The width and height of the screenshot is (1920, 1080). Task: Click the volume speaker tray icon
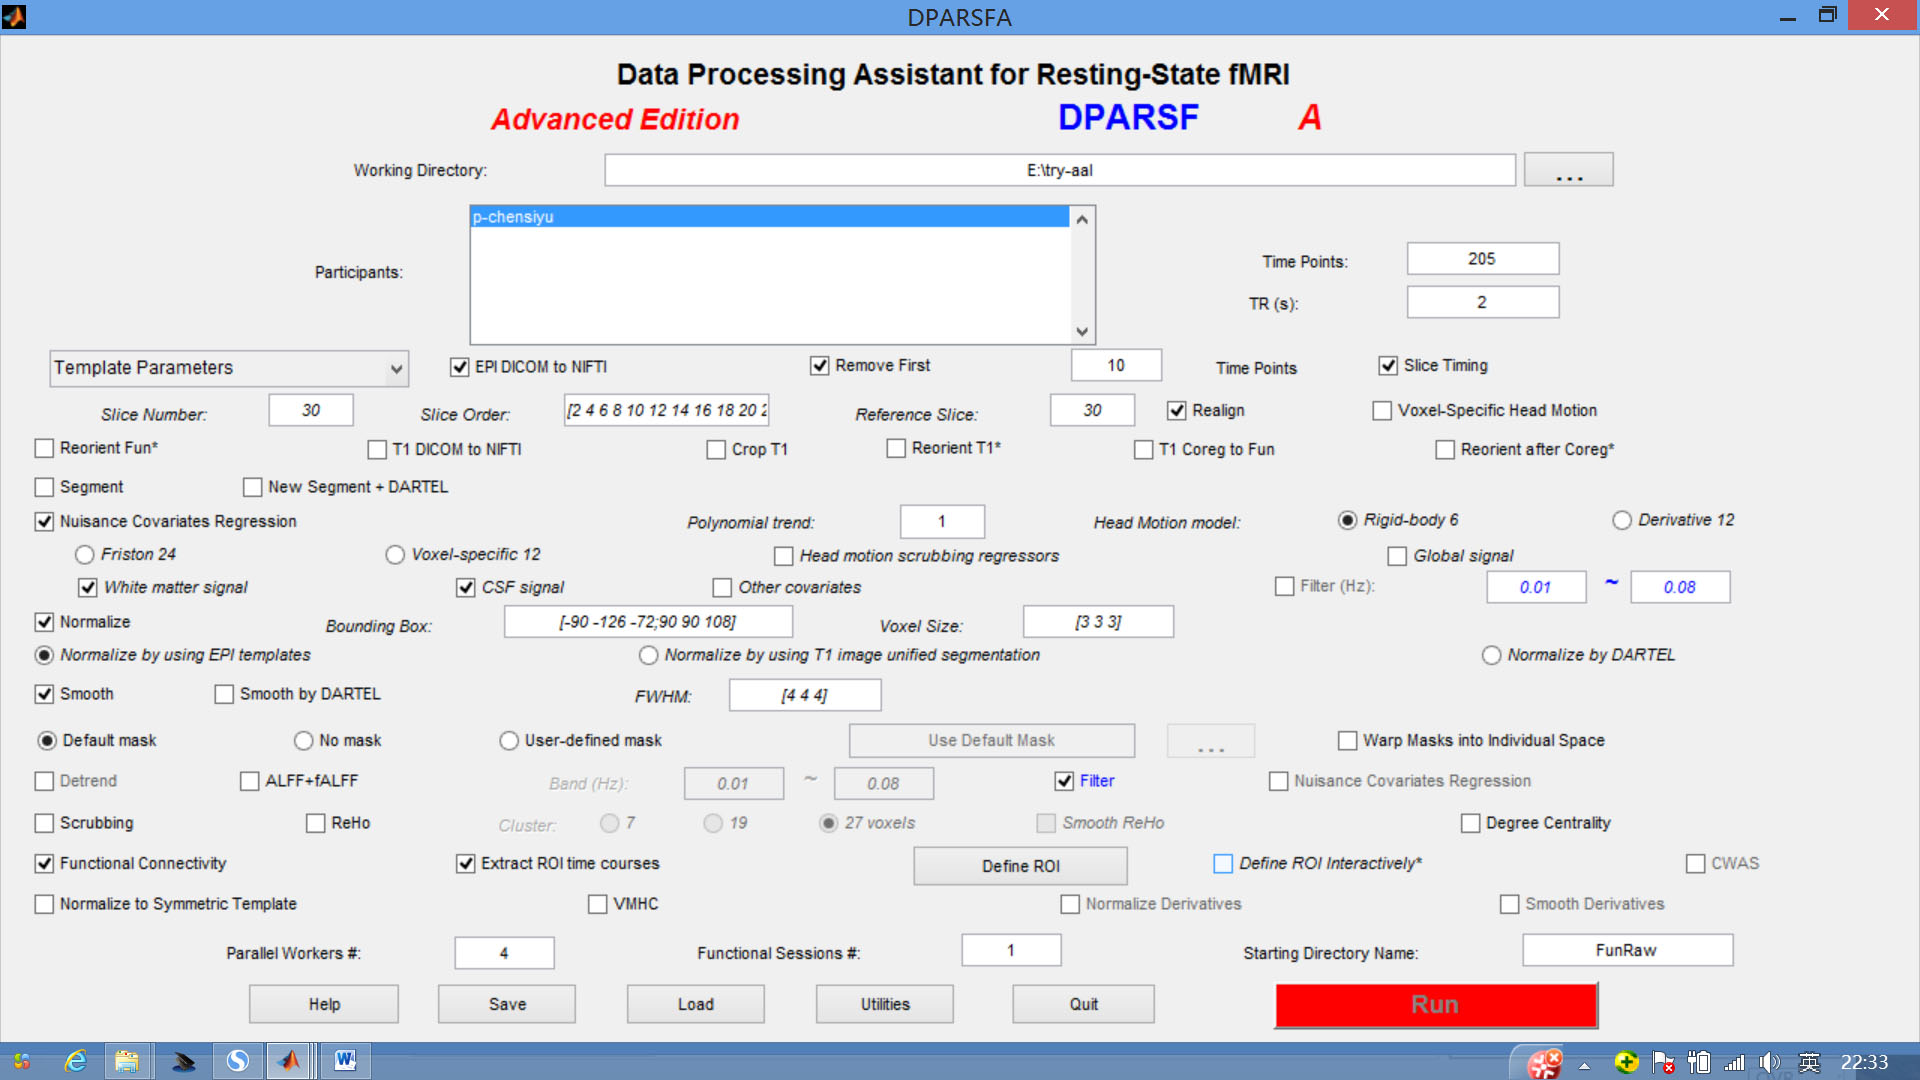[x=1769, y=1062]
